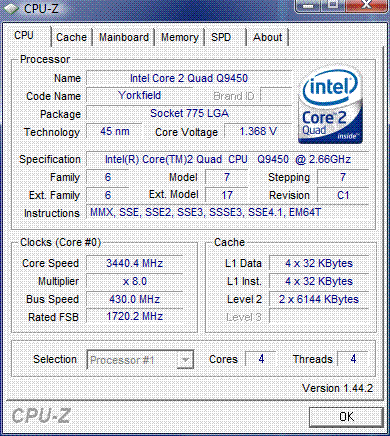Click the Specification text field
This screenshot has width=390, height=436.
coord(228,159)
